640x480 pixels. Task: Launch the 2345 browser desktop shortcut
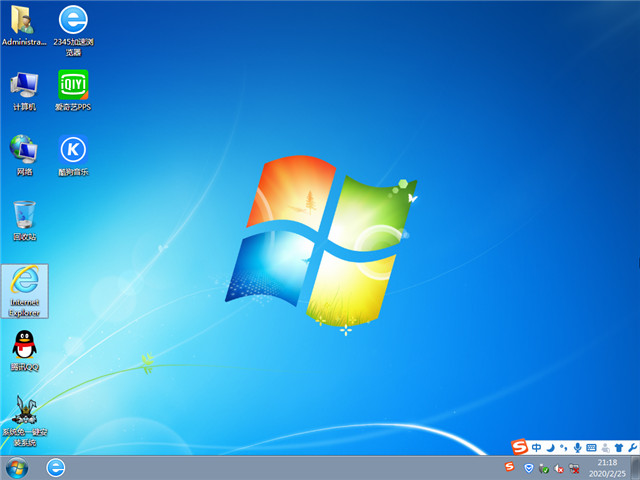tap(73, 30)
